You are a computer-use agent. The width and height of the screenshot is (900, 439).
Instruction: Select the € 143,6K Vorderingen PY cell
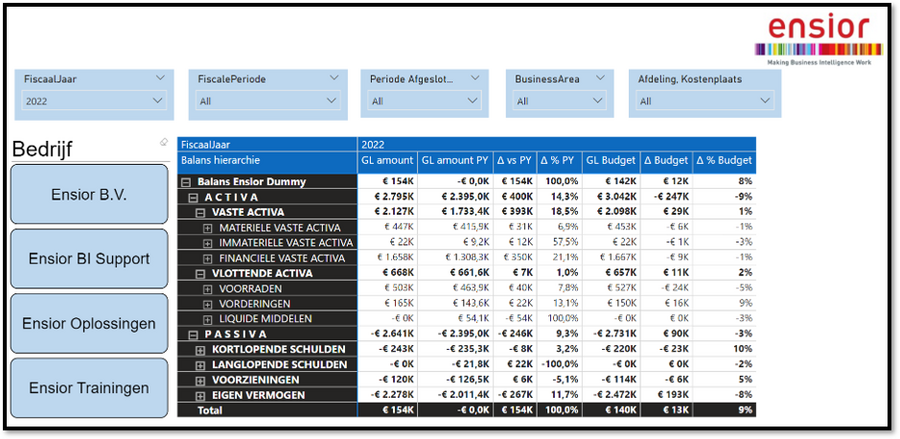[455, 304]
